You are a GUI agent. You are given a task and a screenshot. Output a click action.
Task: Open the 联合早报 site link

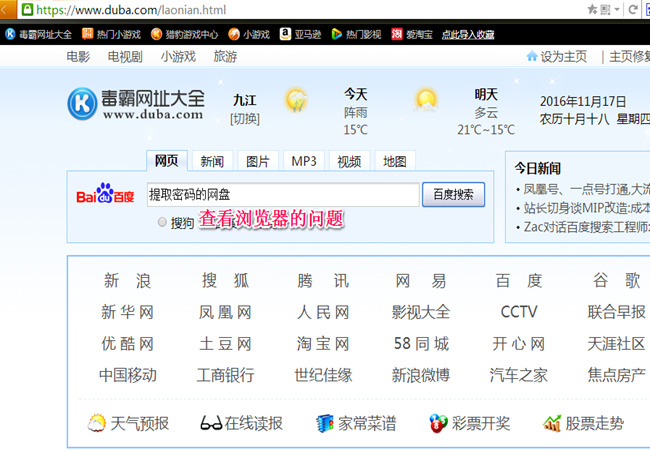click(616, 312)
